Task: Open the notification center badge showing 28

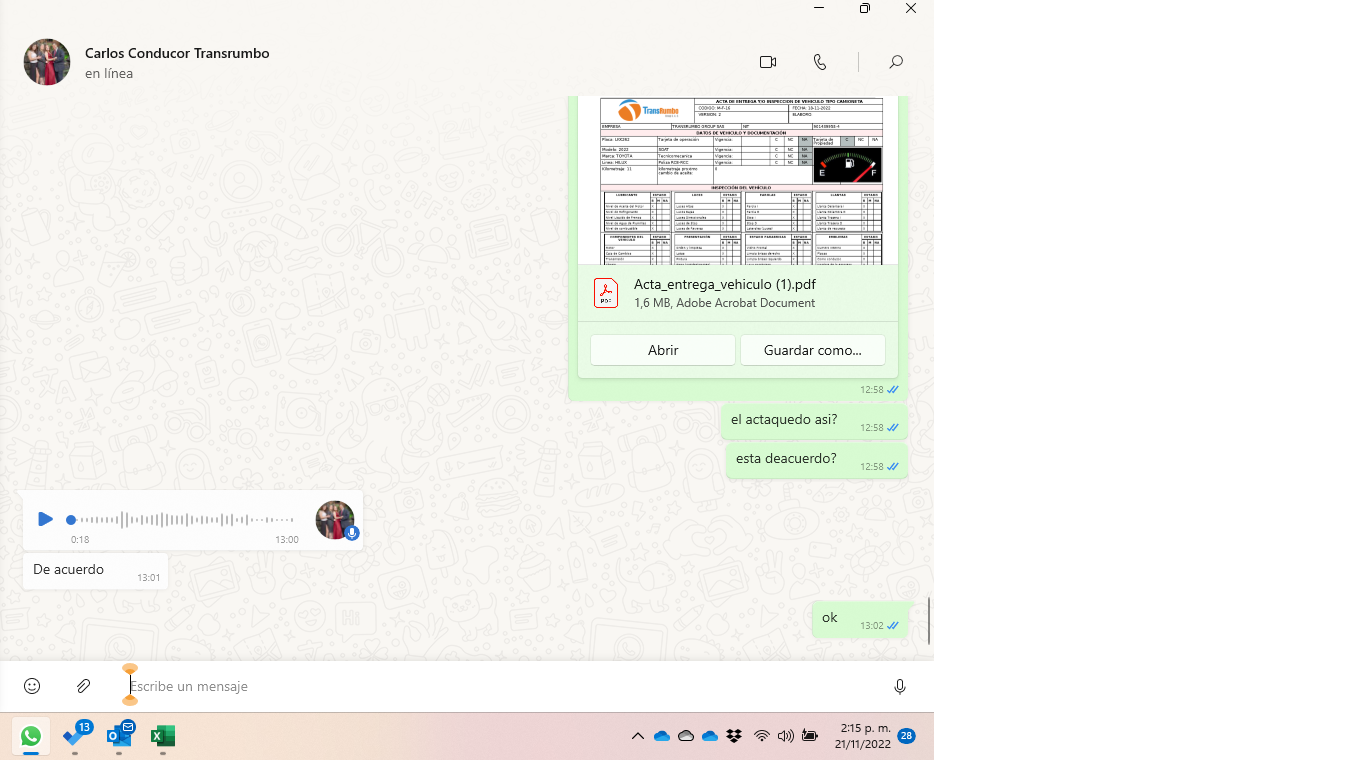Action: 906,736
